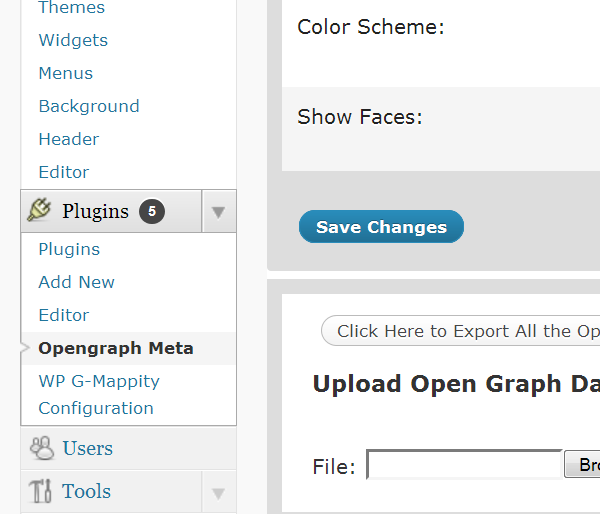Image resolution: width=600 pixels, height=514 pixels.
Task: Open WP G-Mappity Configuration
Action: (x=99, y=395)
